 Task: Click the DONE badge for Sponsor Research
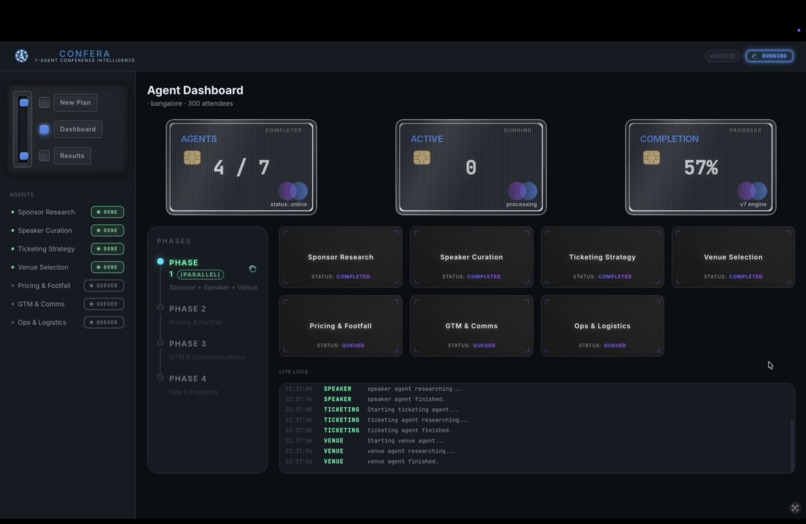click(x=107, y=212)
